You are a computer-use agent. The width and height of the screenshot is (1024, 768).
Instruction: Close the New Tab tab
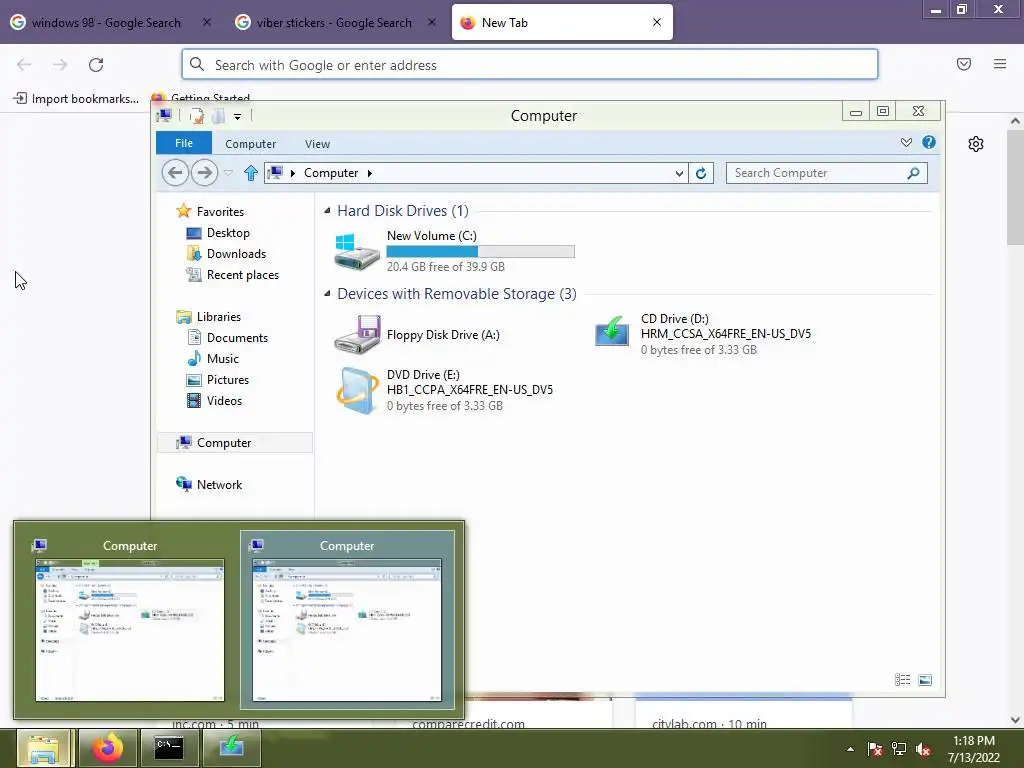point(657,22)
